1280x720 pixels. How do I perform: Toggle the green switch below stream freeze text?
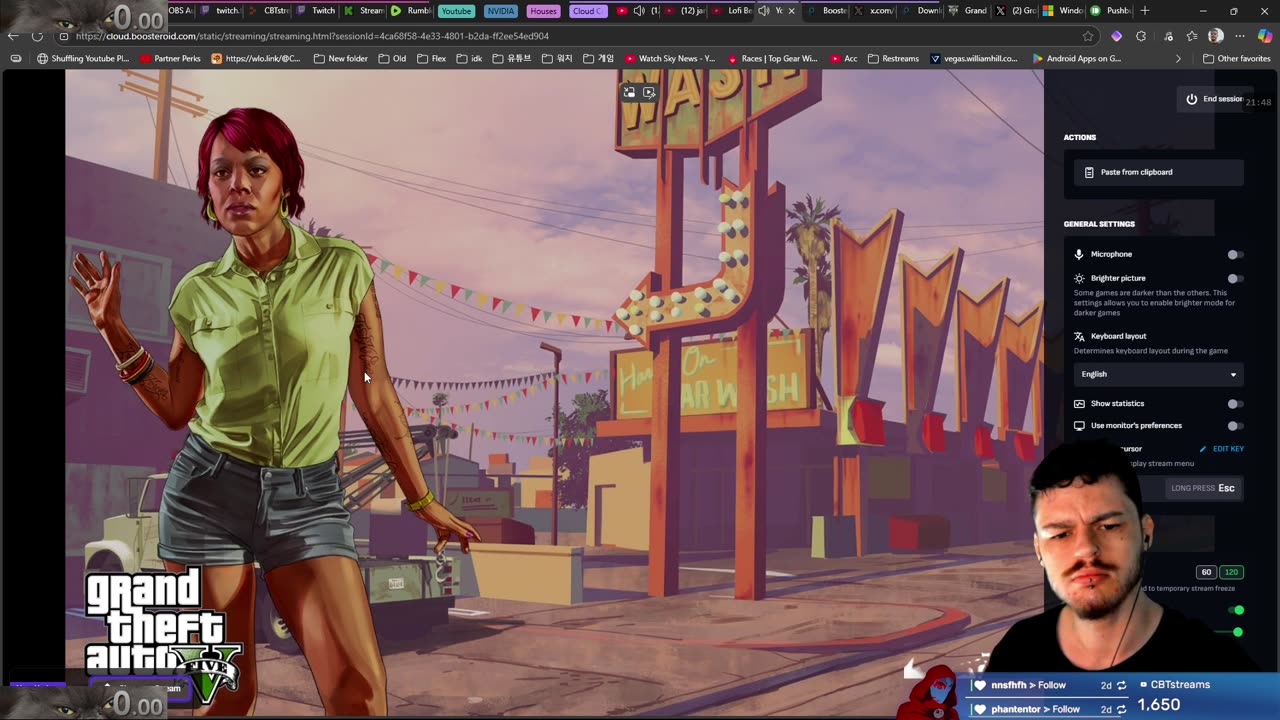1238,610
